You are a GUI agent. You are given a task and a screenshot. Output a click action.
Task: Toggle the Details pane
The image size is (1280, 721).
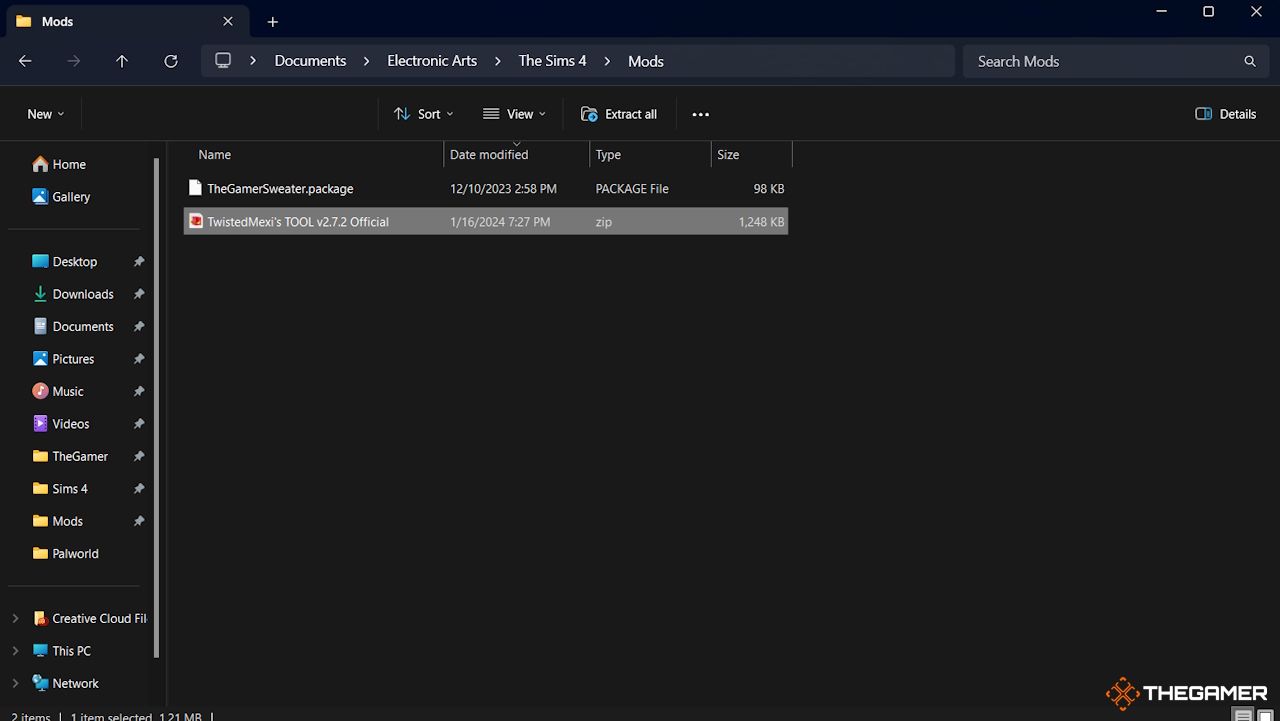pyautogui.click(x=1225, y=114)
